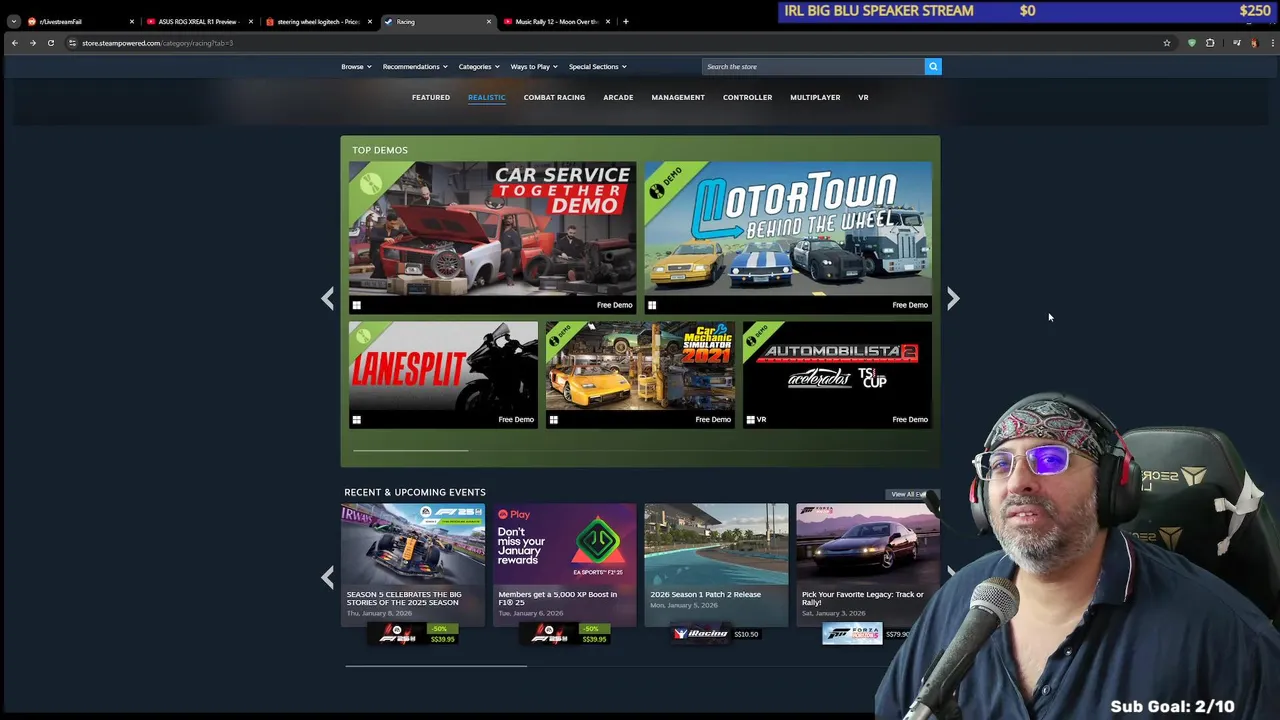
Task: Open a new browser tab with plus
Action: (626, 21)
